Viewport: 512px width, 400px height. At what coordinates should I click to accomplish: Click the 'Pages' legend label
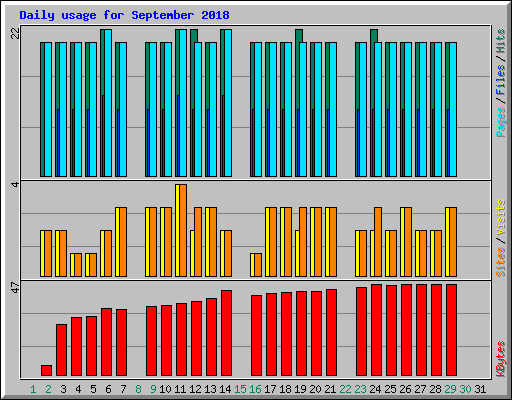(x=500, y=122)
